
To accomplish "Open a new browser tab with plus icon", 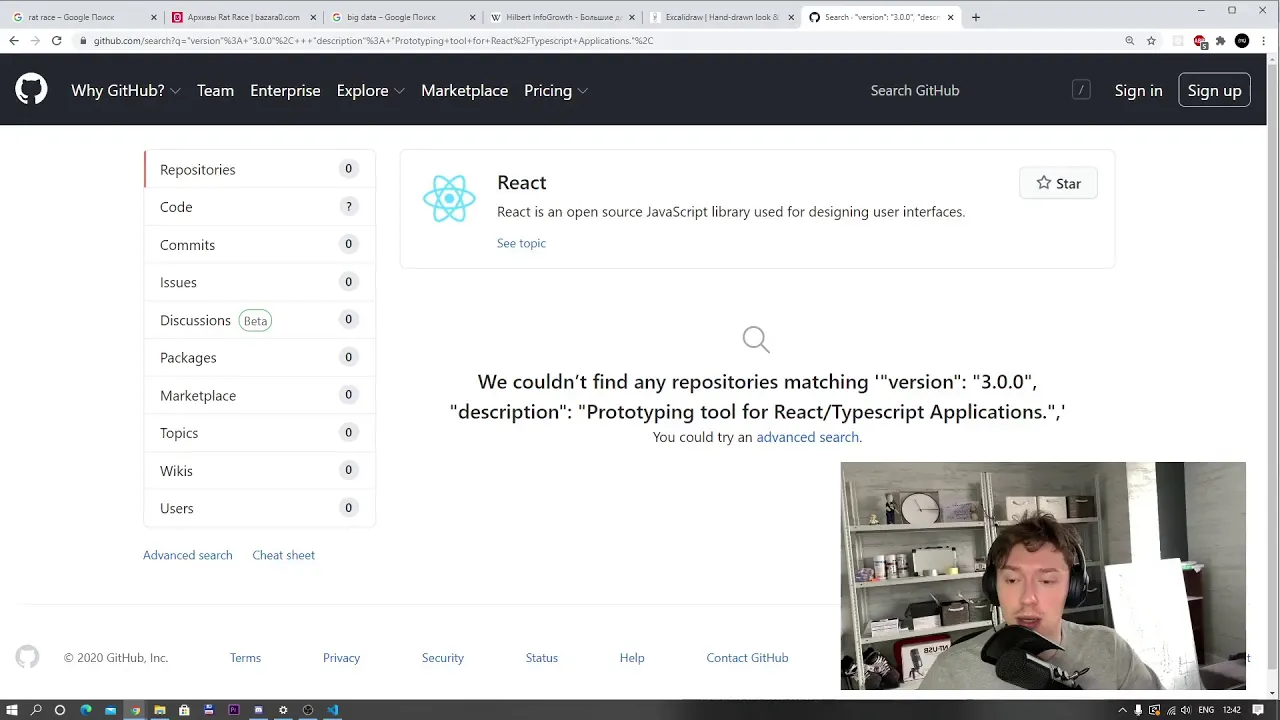I will coord(976,17).
